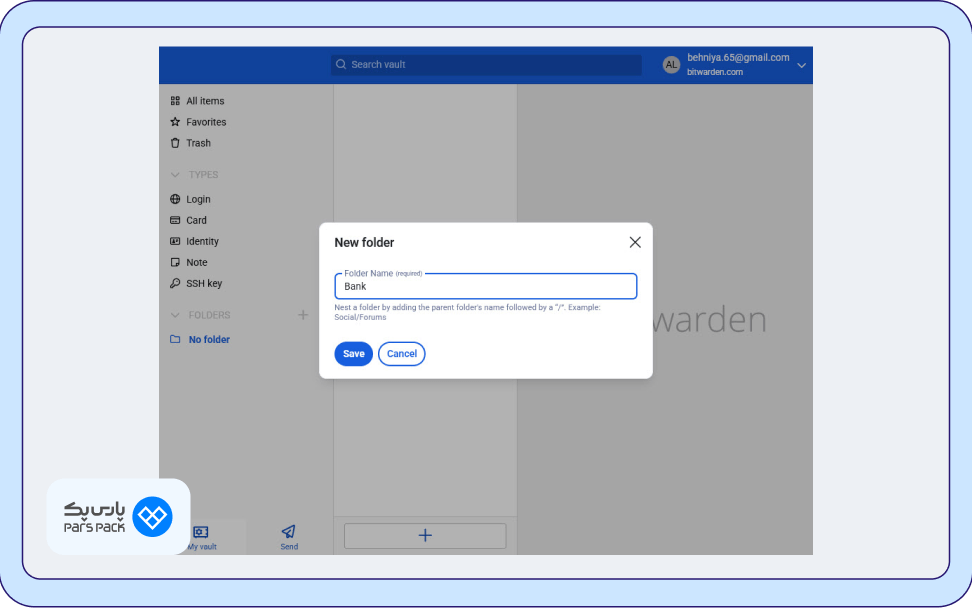972x608 pixels.
Task: Collapse the FOLDERS section
Action: (176, 316)
